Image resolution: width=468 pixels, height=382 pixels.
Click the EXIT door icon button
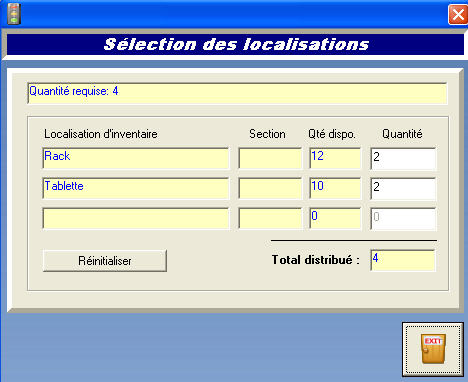pos(433,349)
